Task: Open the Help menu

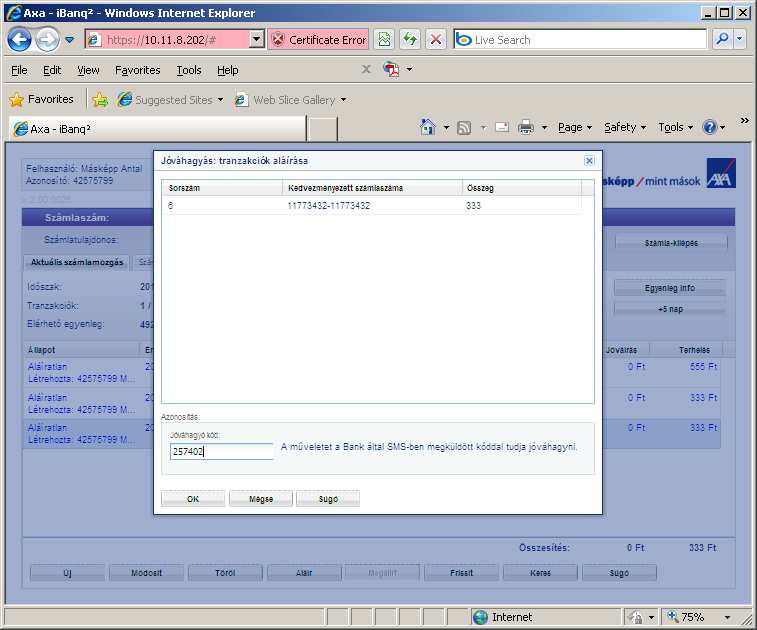Action: click(227, 70)
